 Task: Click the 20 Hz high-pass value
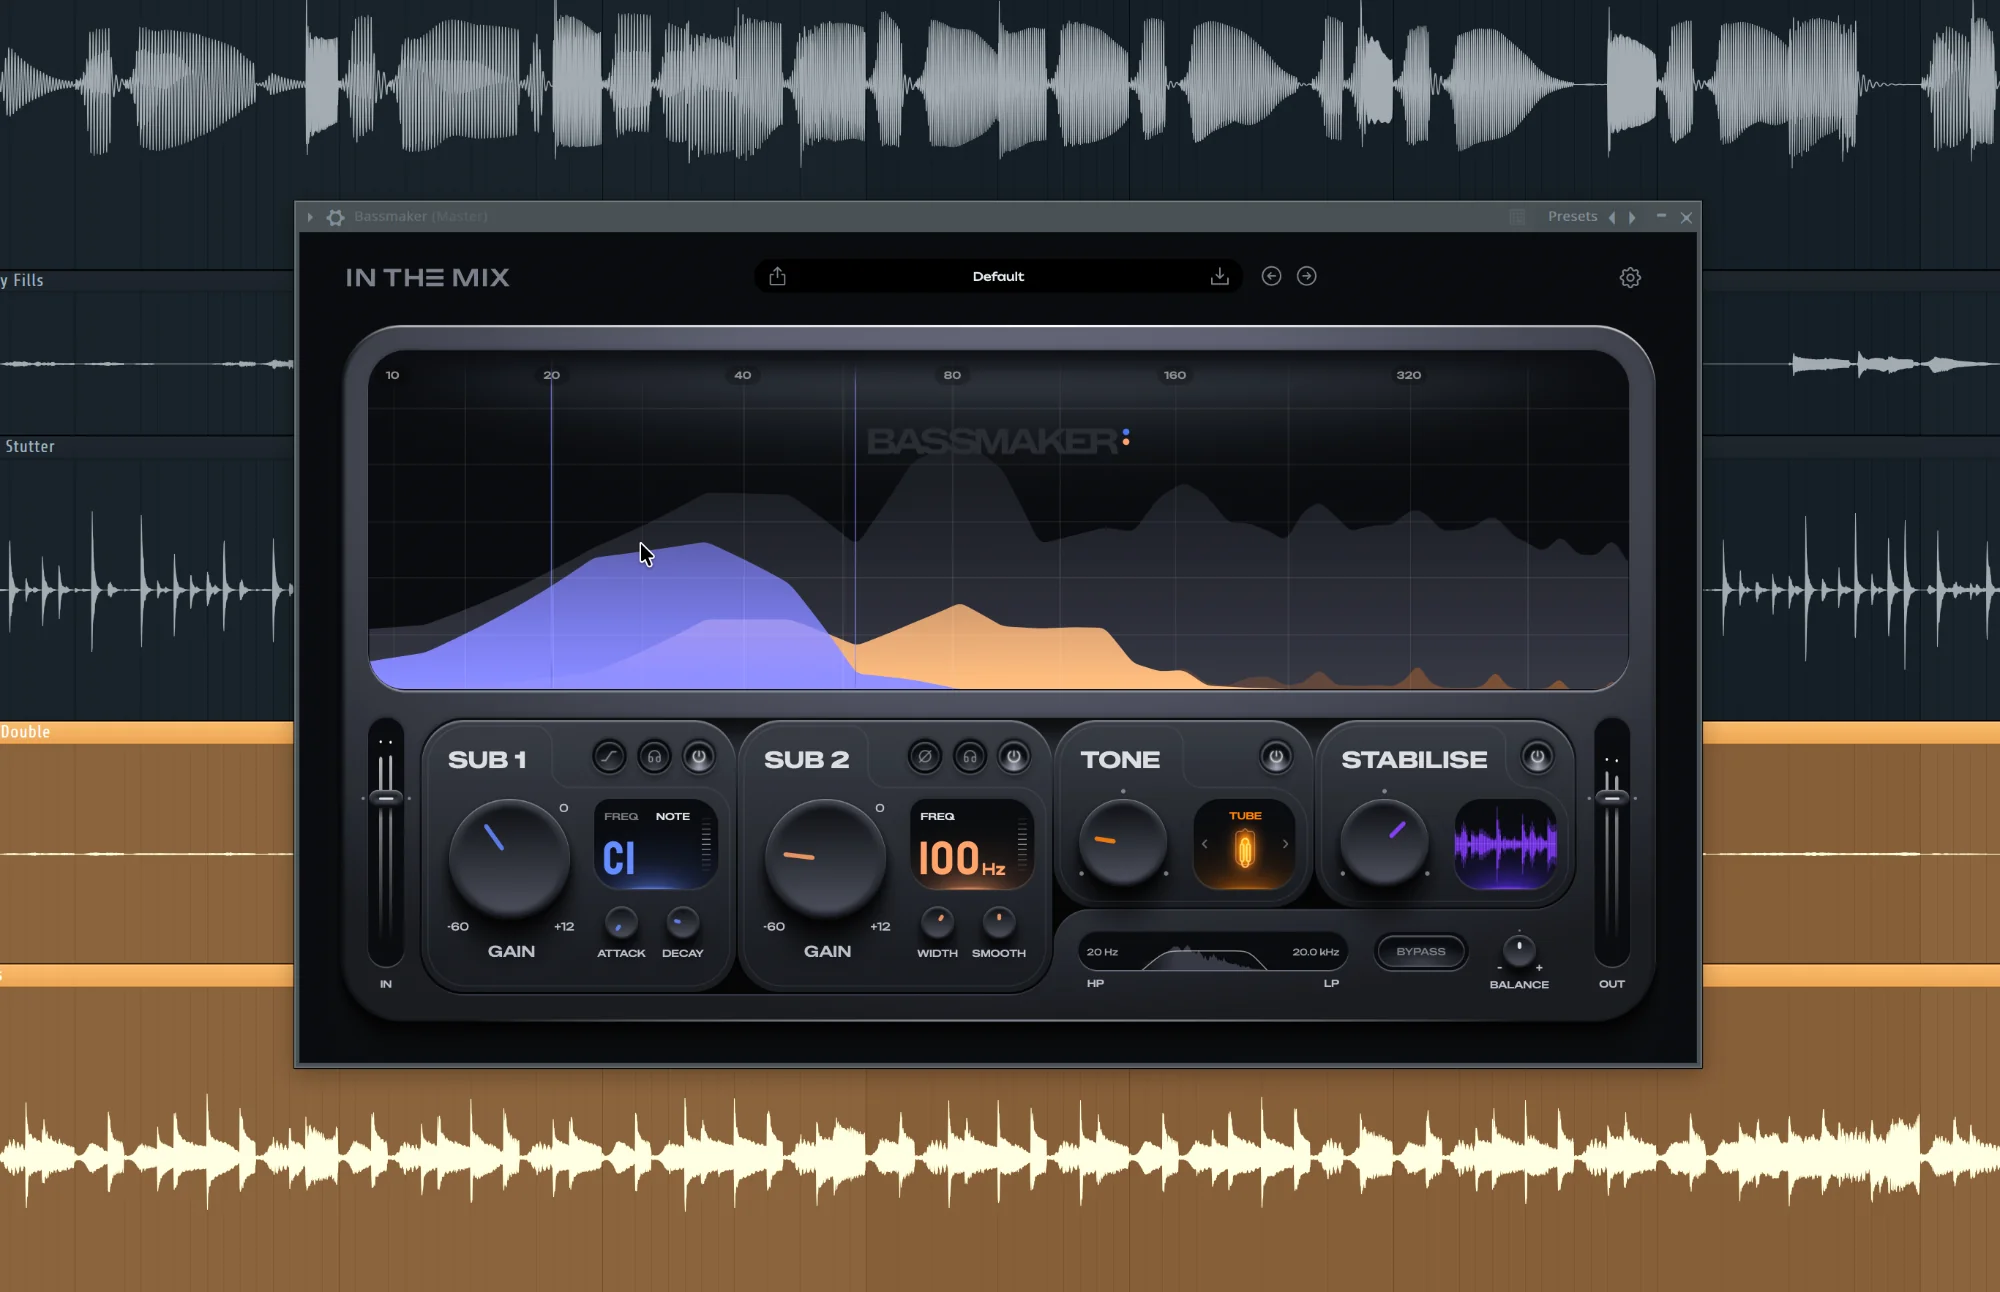[x=1102, y=952]
